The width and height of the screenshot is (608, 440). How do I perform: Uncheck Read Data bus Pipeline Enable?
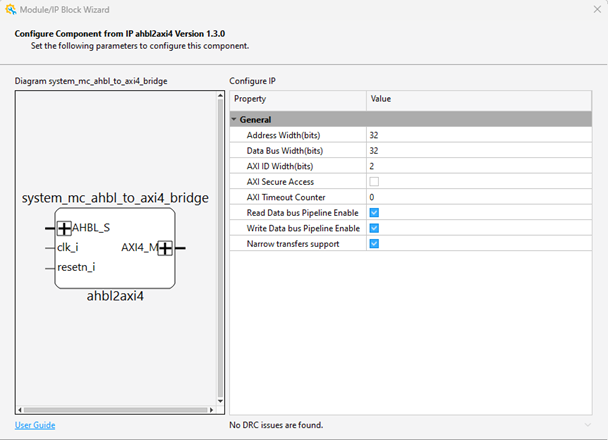(374, 212)
